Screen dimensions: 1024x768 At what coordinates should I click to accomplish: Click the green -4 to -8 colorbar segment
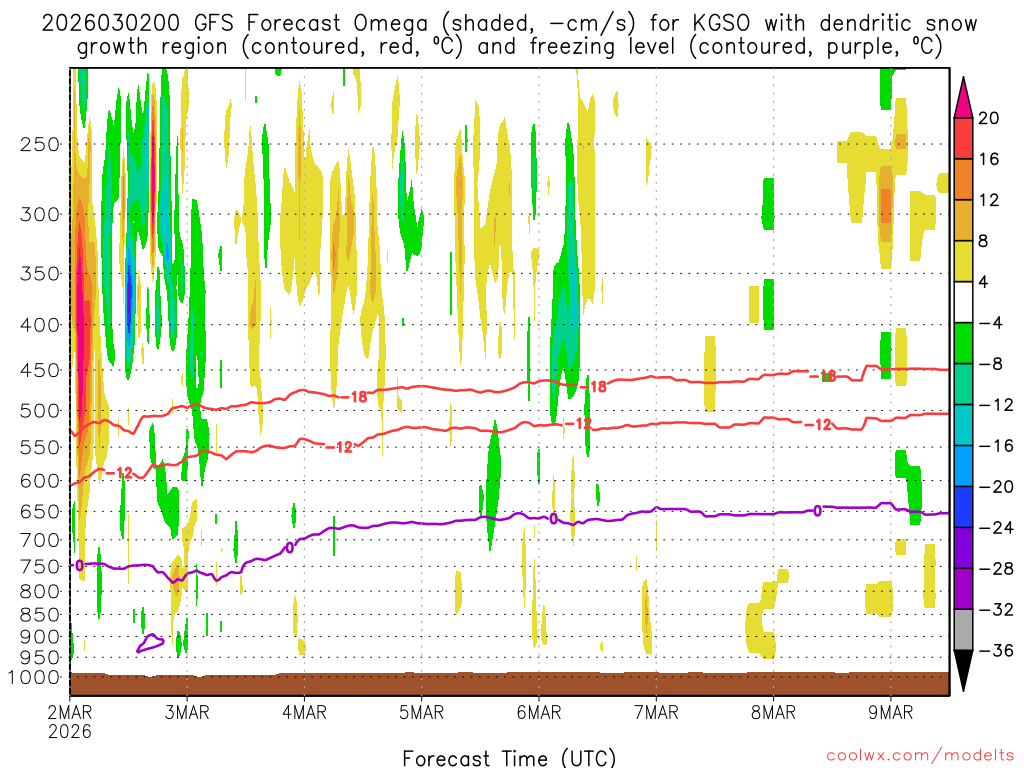coord(963,344)
